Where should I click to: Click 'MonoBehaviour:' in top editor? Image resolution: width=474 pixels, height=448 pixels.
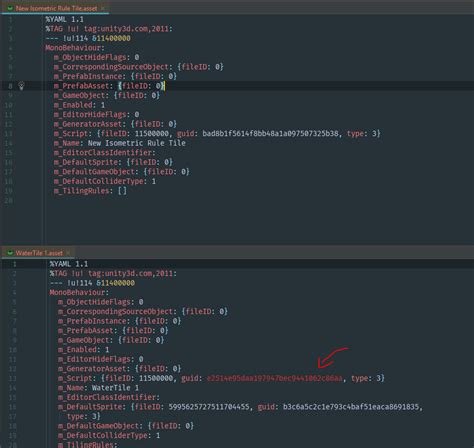coord(75,48)
